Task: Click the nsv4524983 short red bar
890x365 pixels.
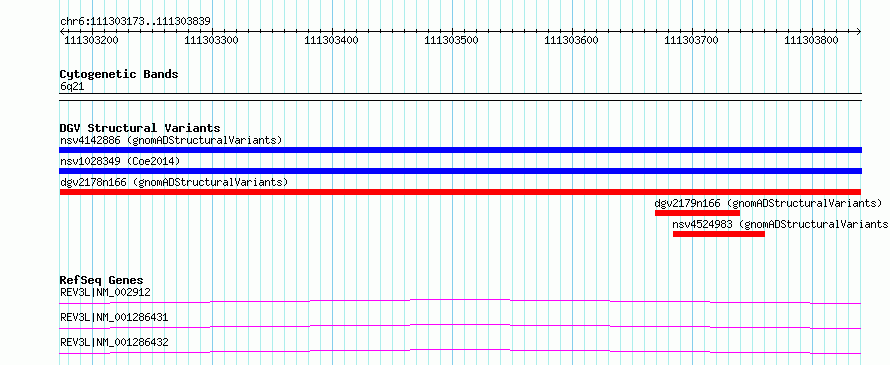Action: point(719,234)
